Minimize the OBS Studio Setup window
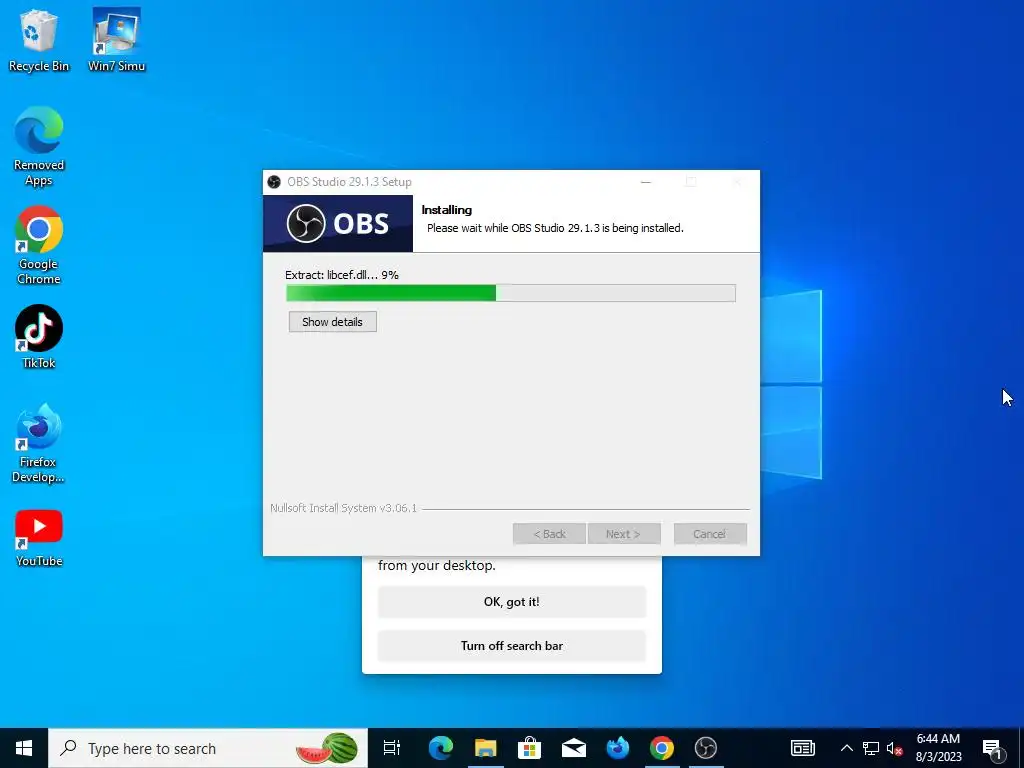 [646, 182]
